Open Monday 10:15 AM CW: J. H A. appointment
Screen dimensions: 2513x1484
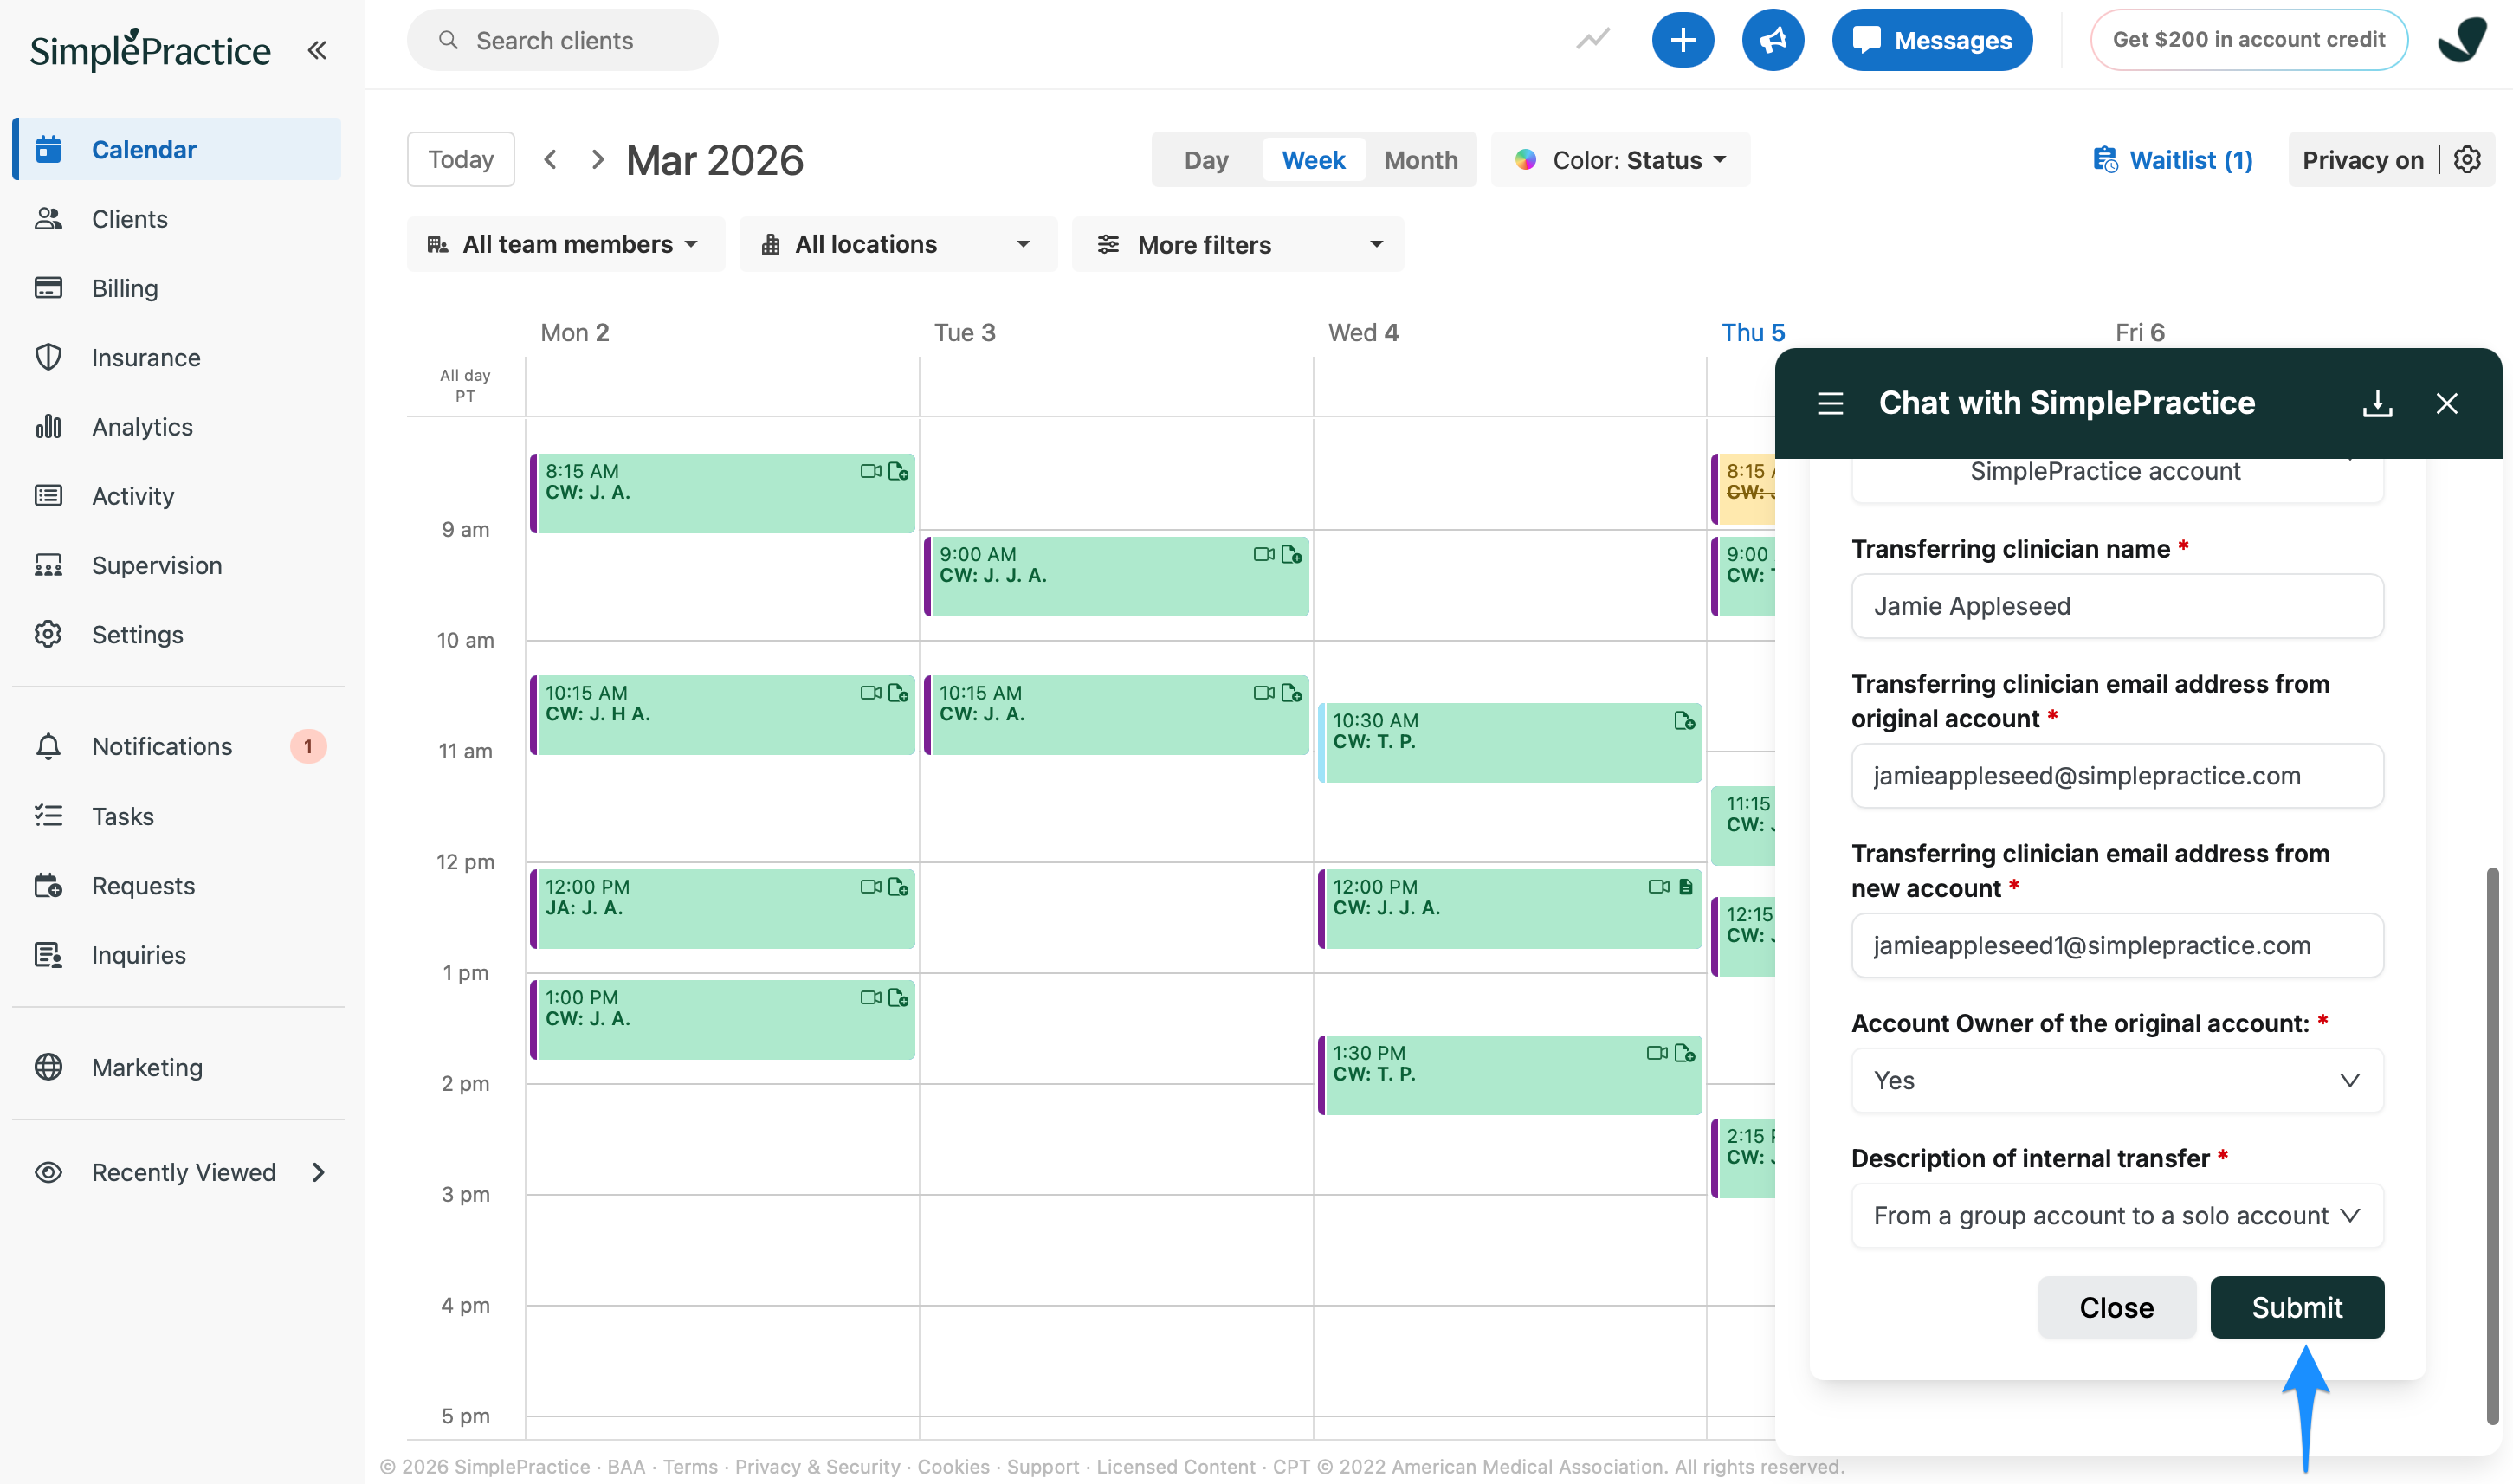click(x=722, y=714)
